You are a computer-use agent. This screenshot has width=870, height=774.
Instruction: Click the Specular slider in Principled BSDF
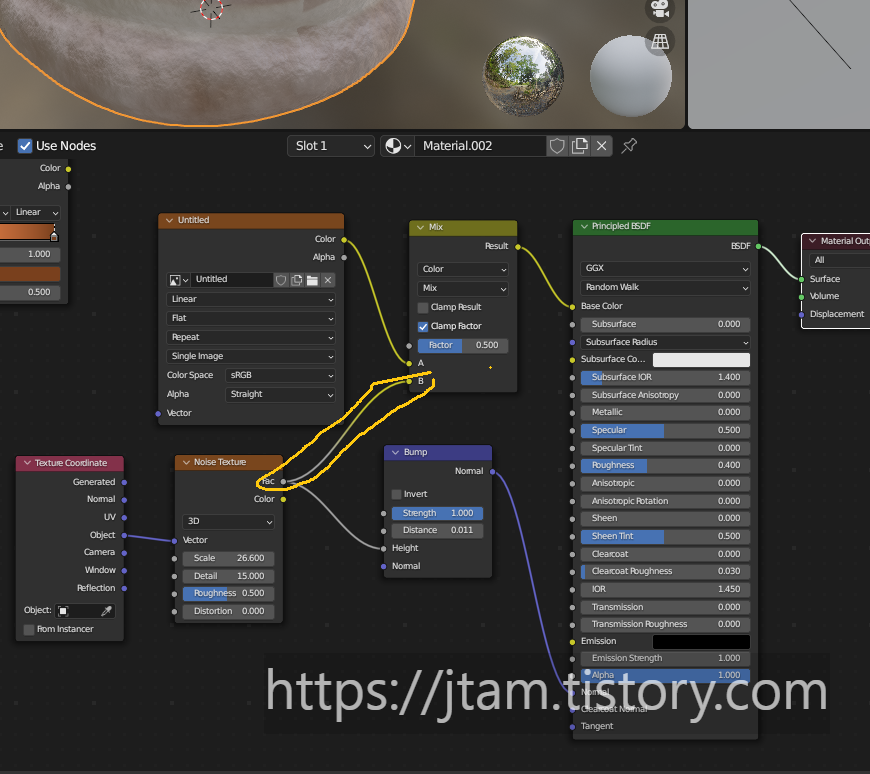click(665, 431)
